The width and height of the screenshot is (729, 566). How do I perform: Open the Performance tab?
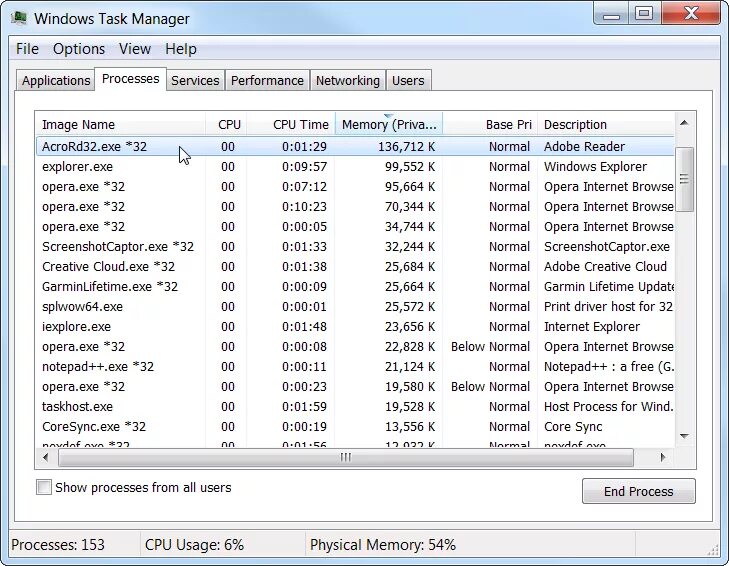[267, 80]
